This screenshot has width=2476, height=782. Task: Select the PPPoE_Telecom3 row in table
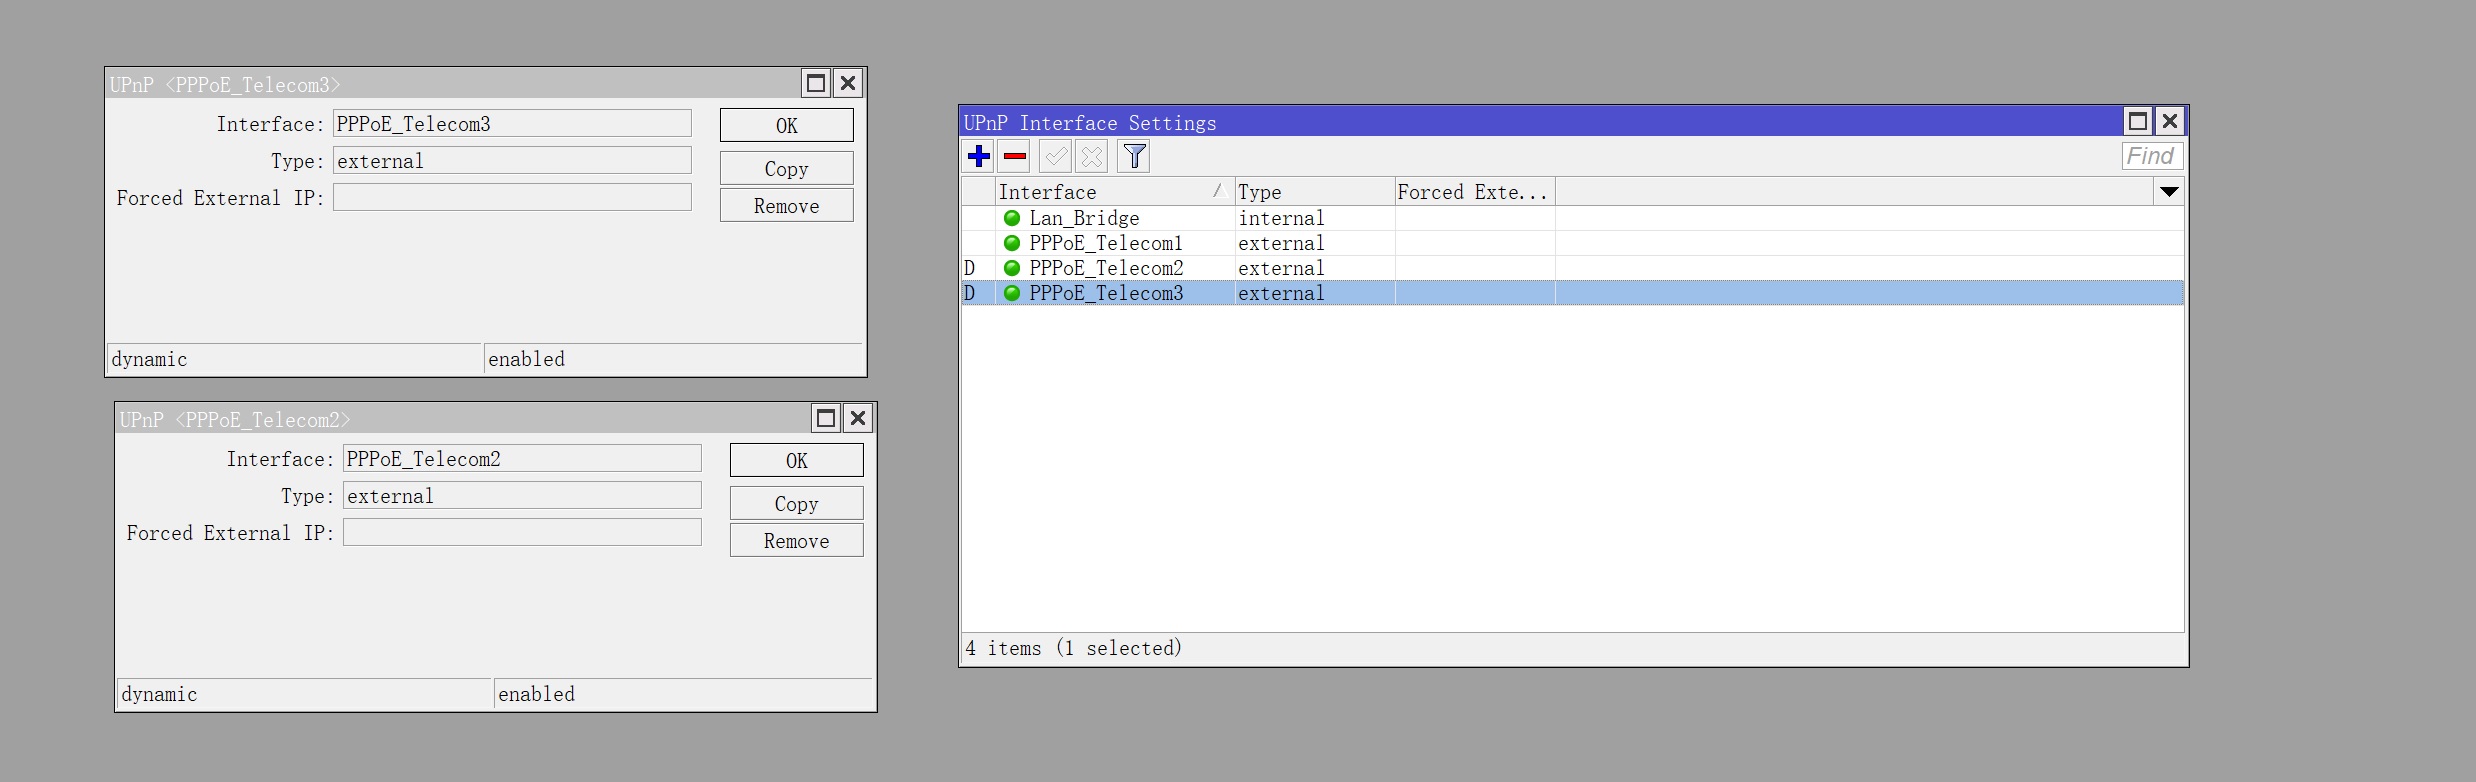(1572, 293)
